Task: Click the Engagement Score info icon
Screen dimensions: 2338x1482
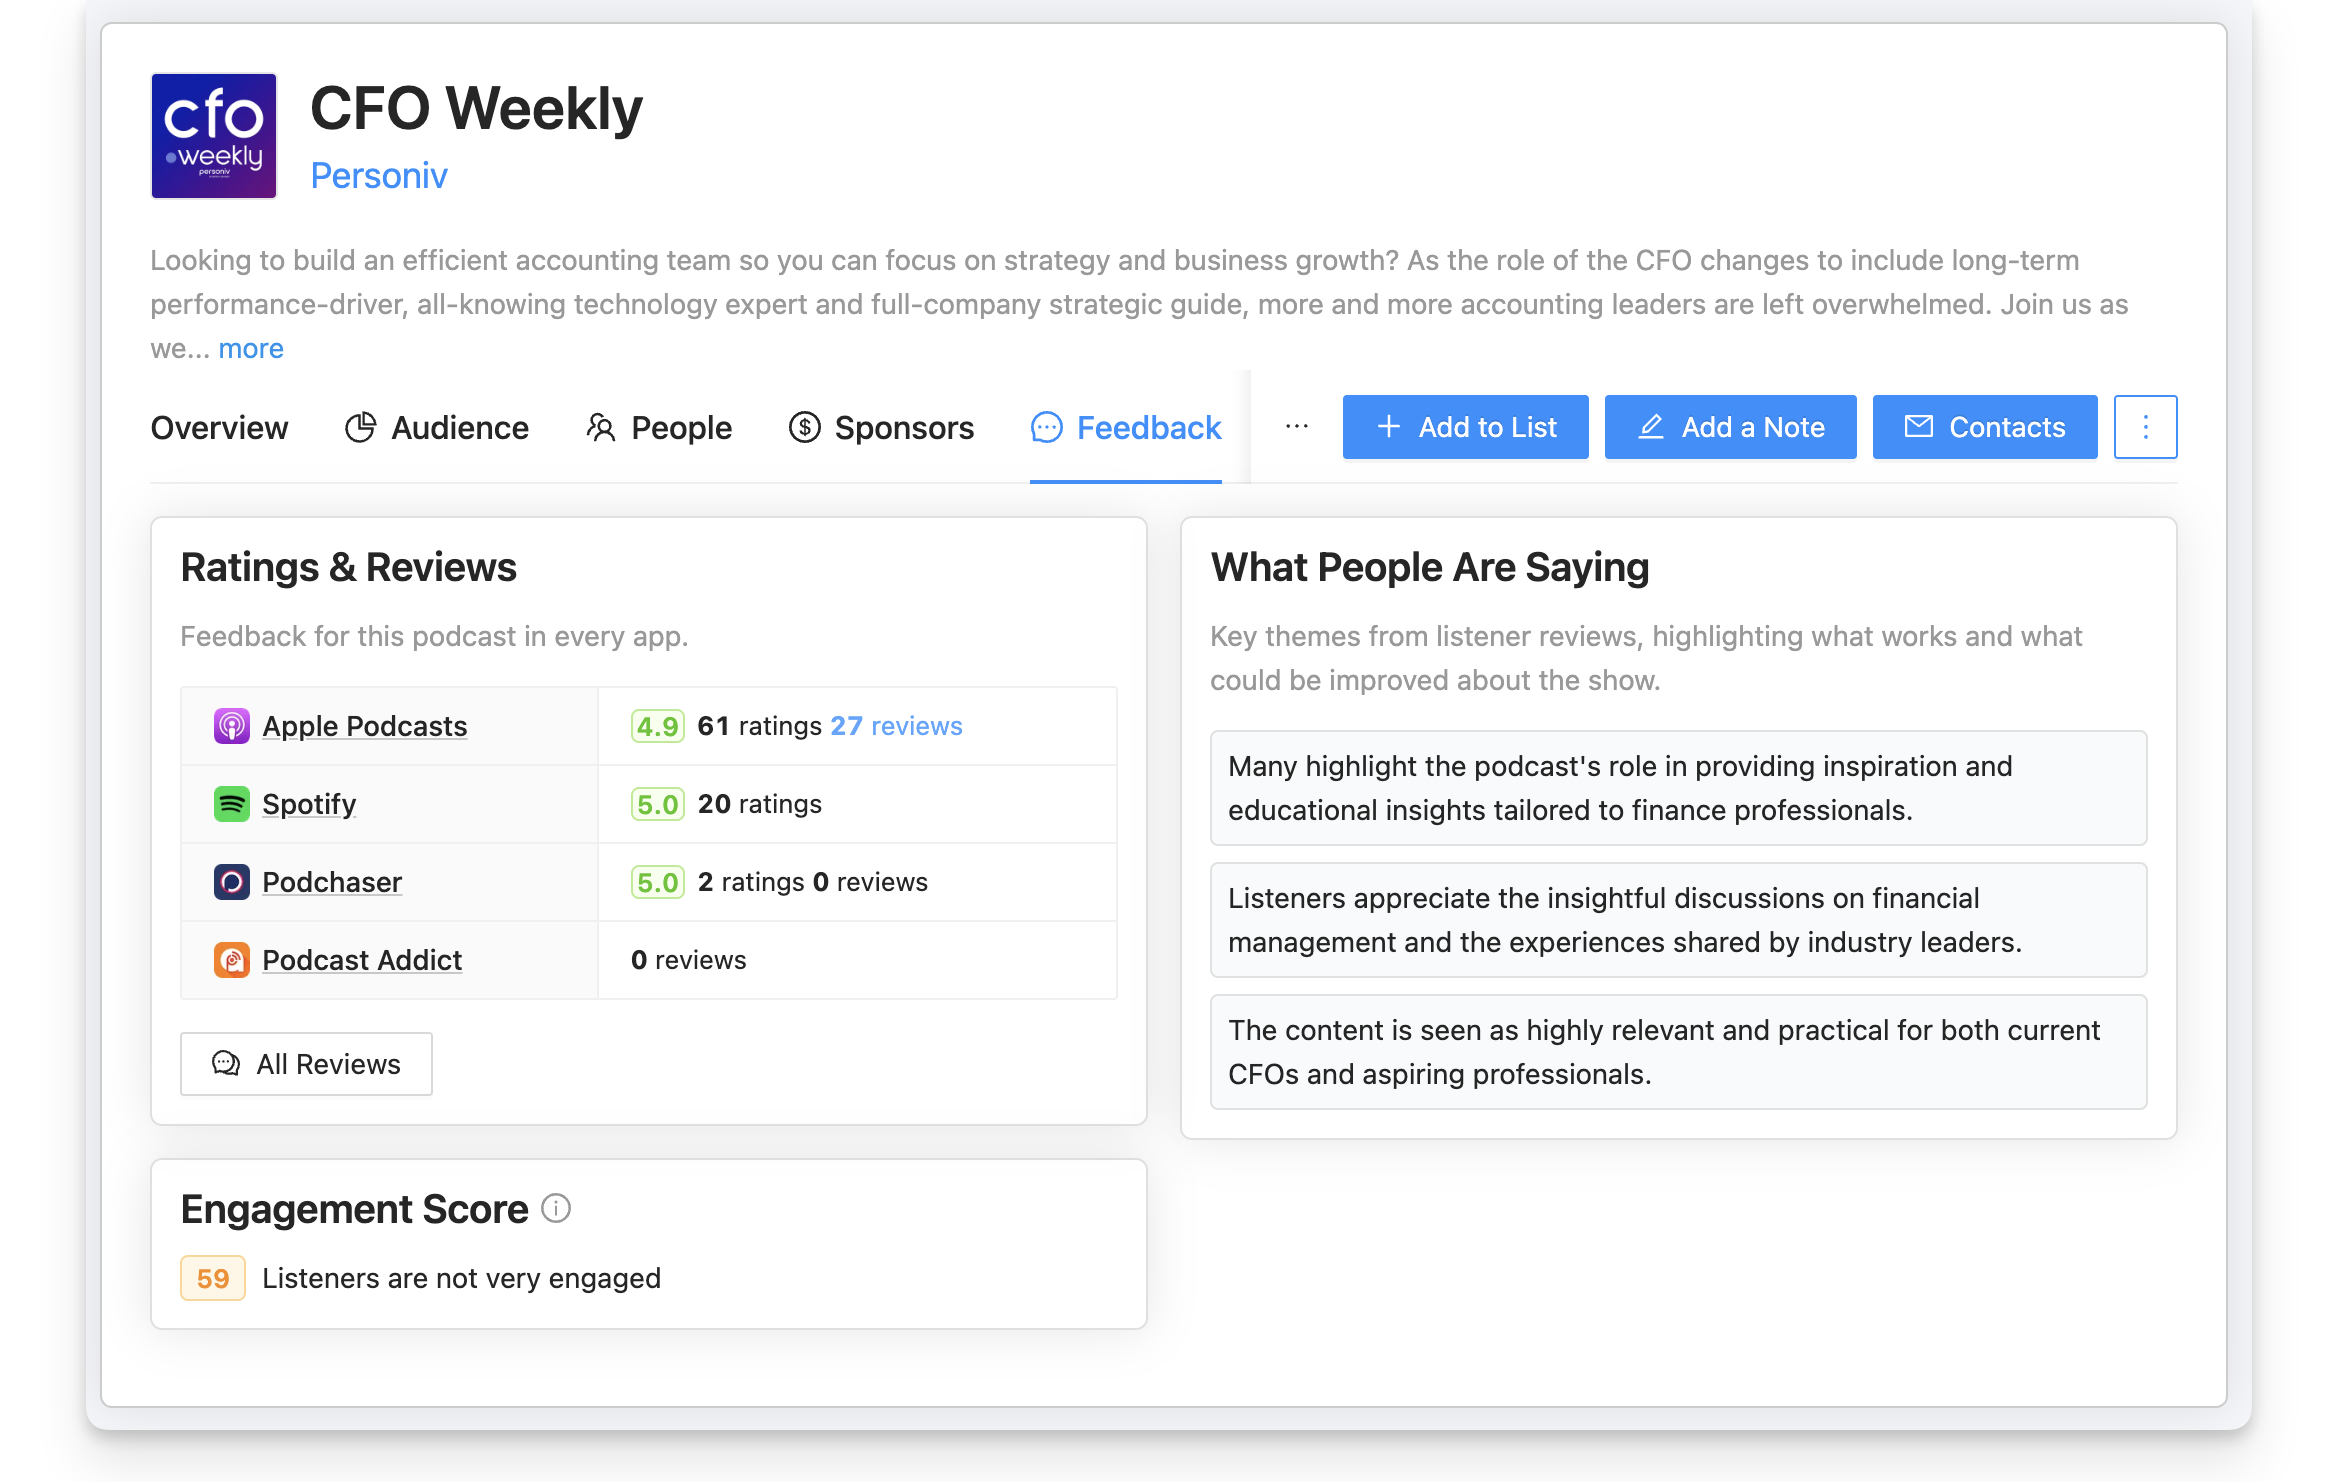Action: 556,1209
